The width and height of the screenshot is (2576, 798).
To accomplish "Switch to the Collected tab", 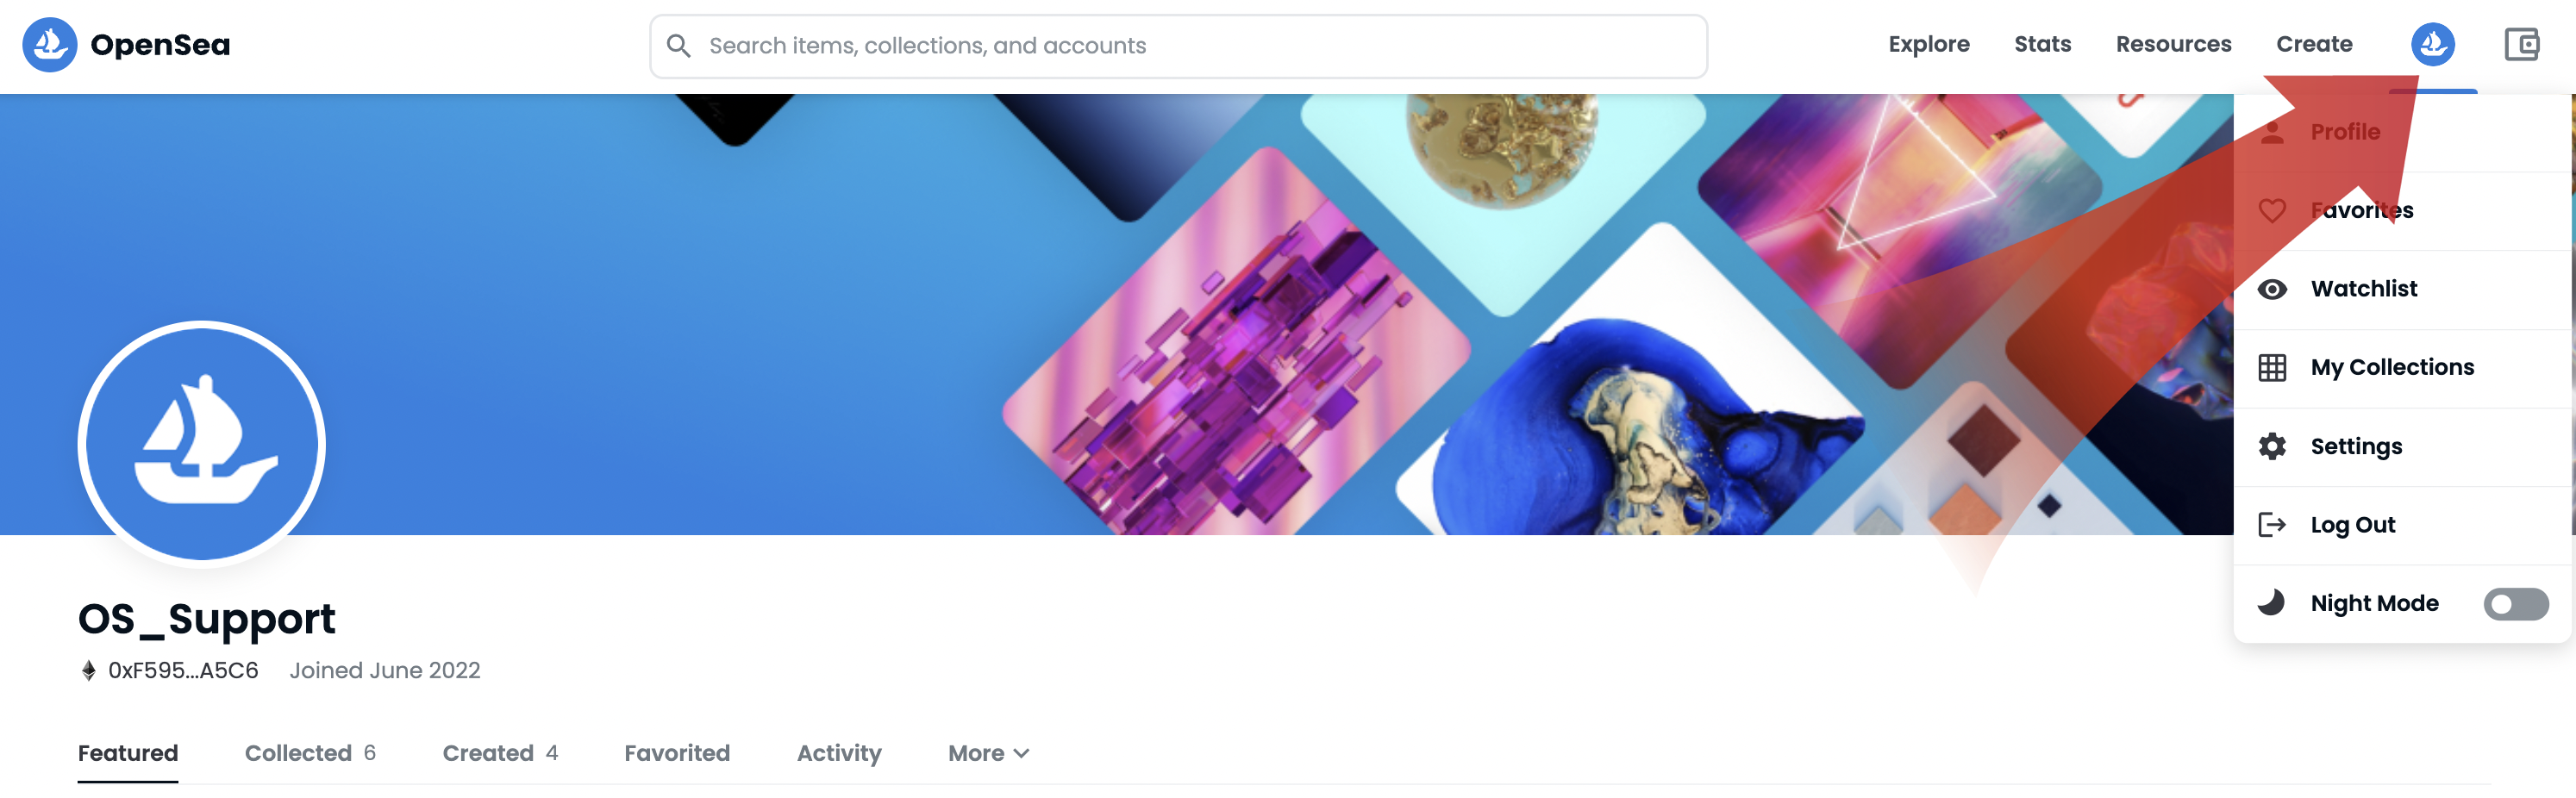I will point(310,753).
